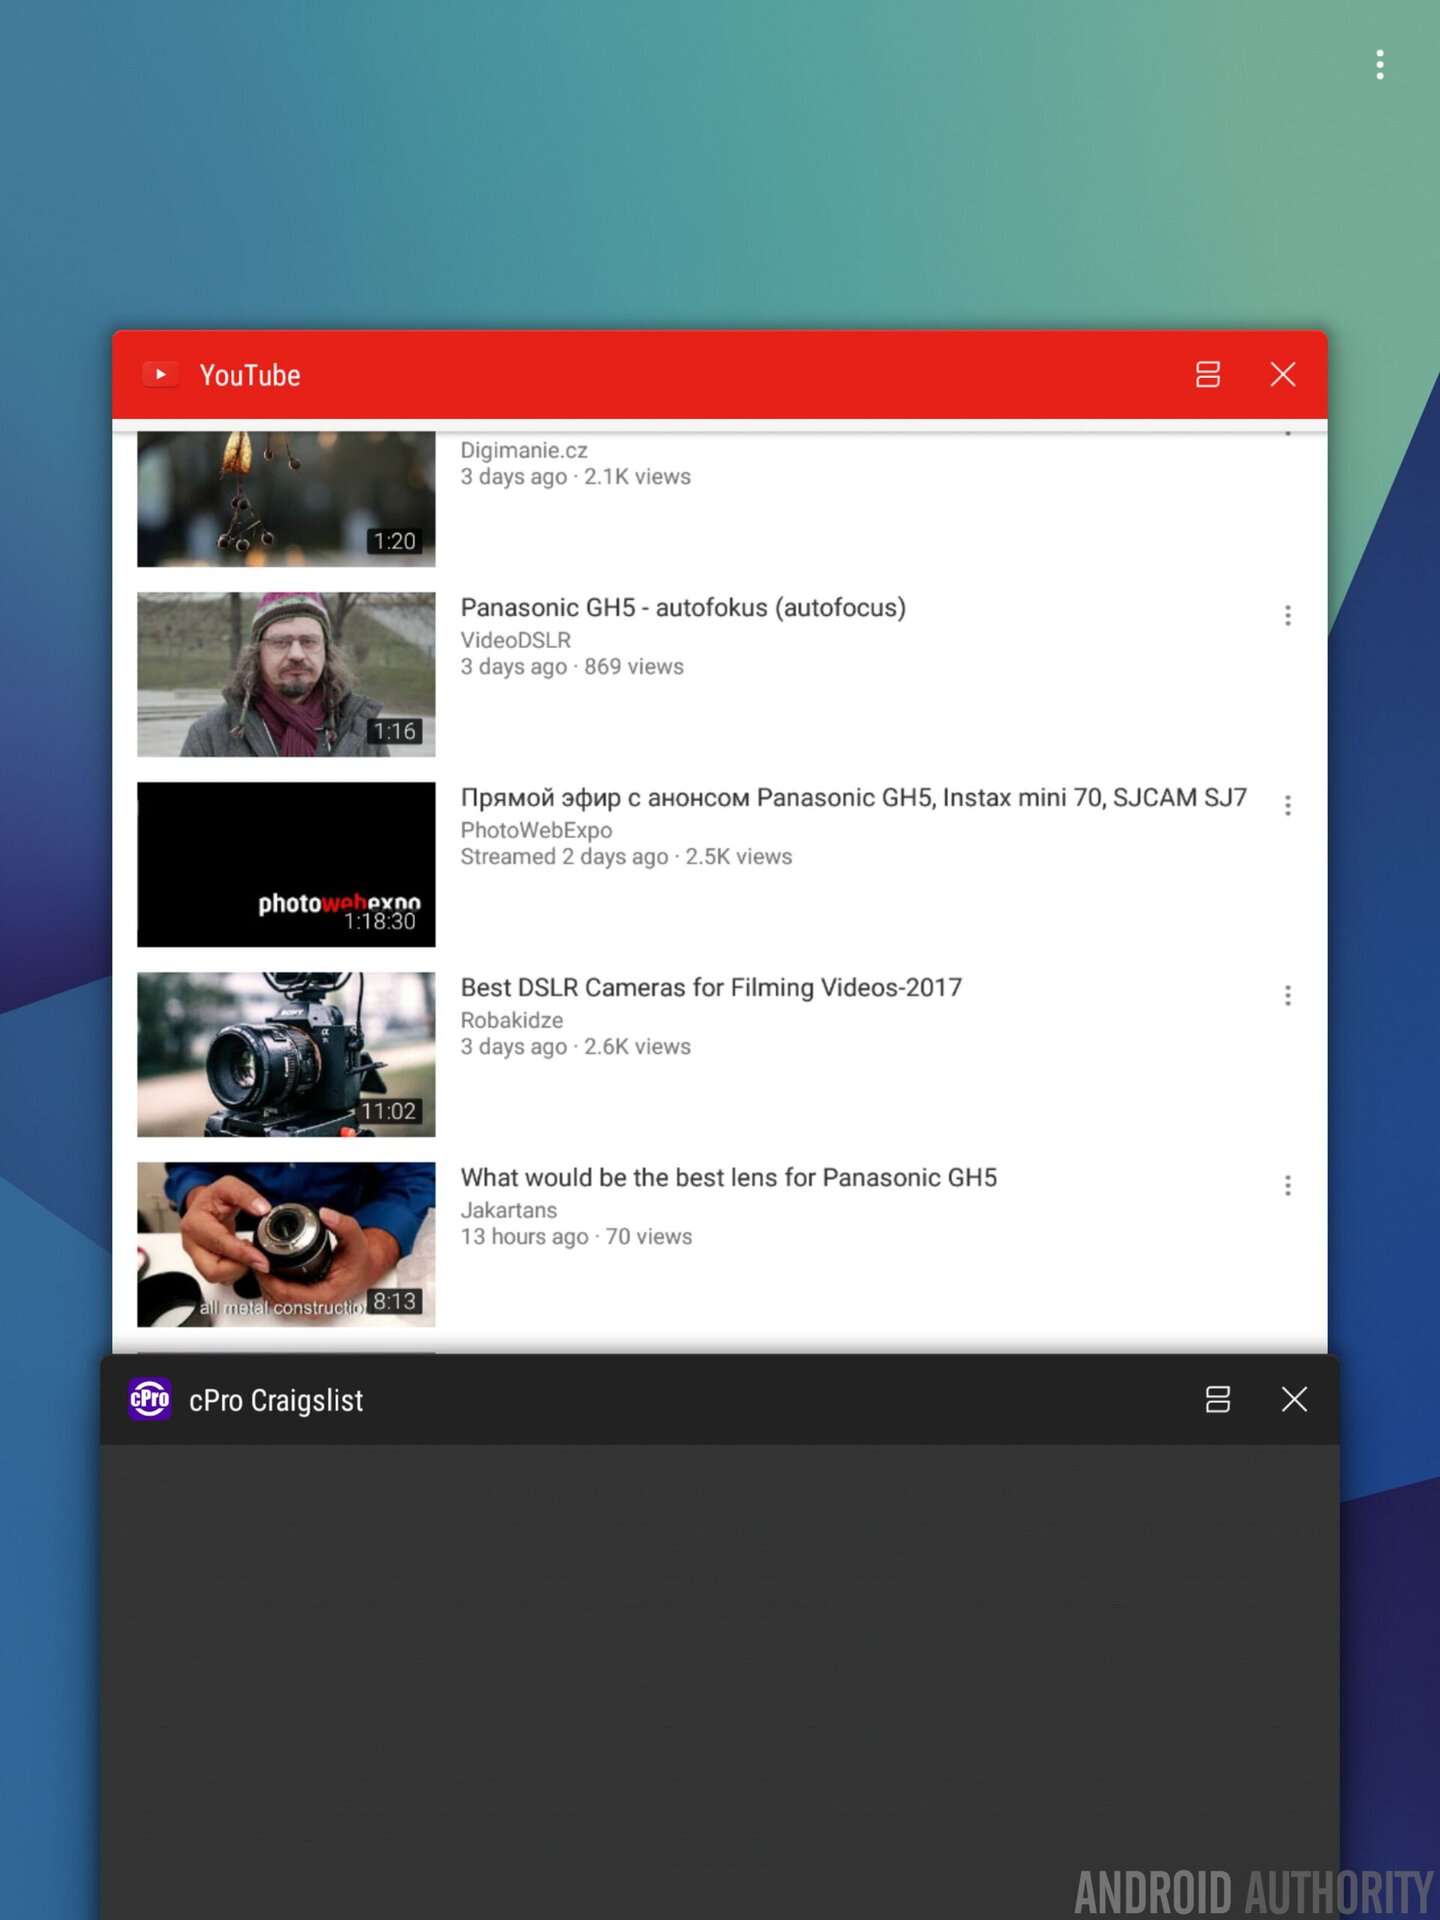Open options for best lens video
Viewport: 1440px width, 1920px height.
[x=1287, y=1186]
